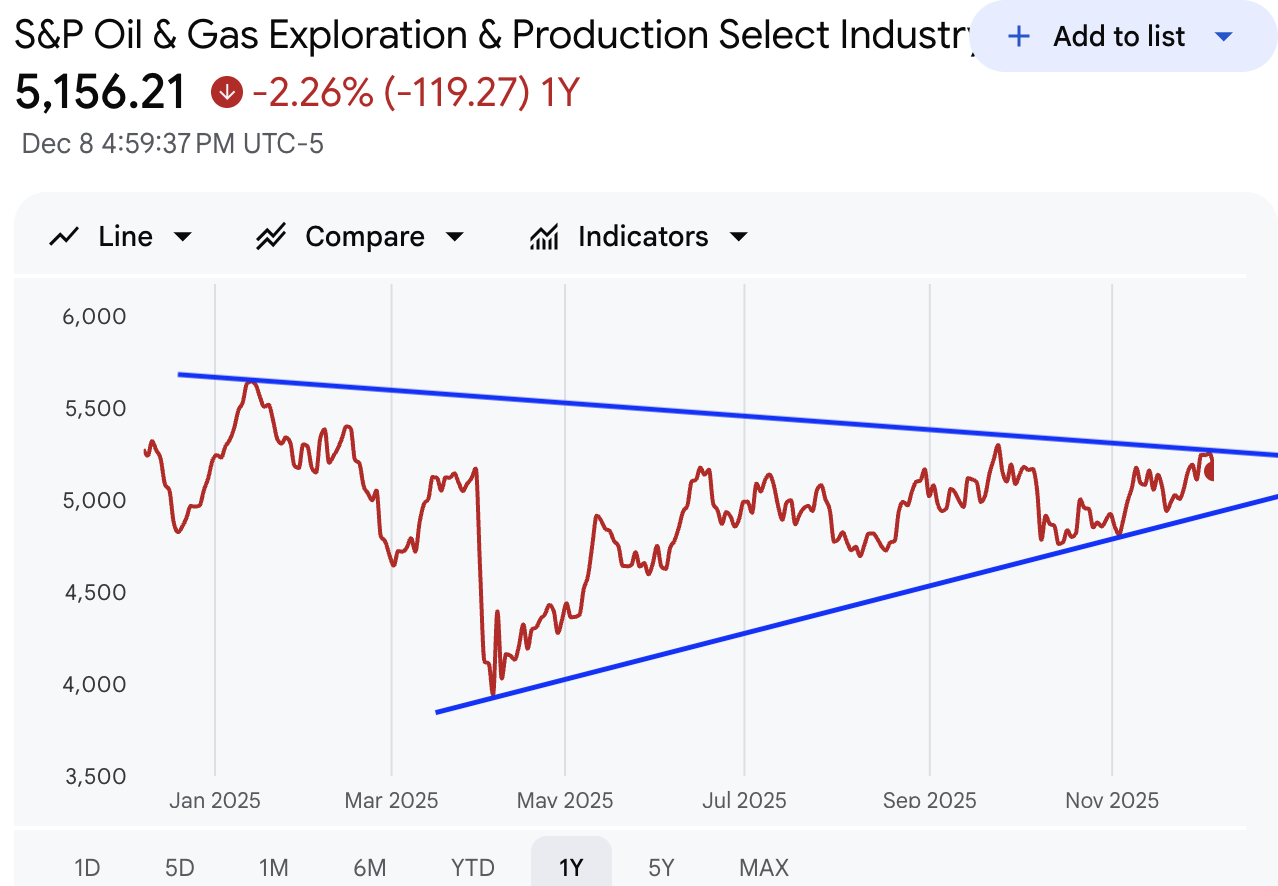Viewport: 1278px width, 886px height.
Task: Click the Line chart type icon
Action: click(65, 237)
